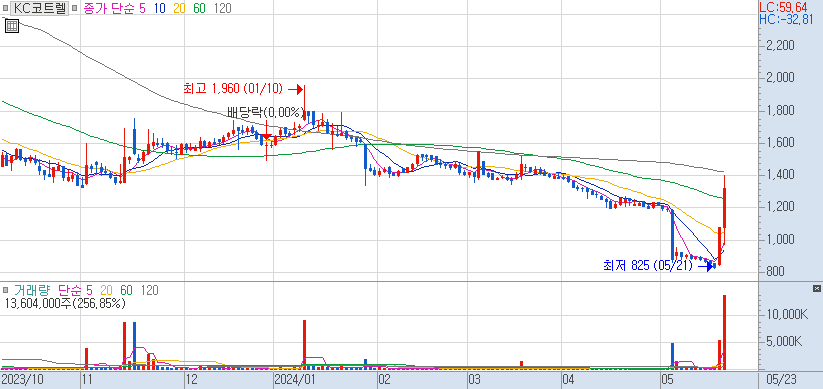
Task: Click the HC:-32.81 value
Action: coord(786,20)
